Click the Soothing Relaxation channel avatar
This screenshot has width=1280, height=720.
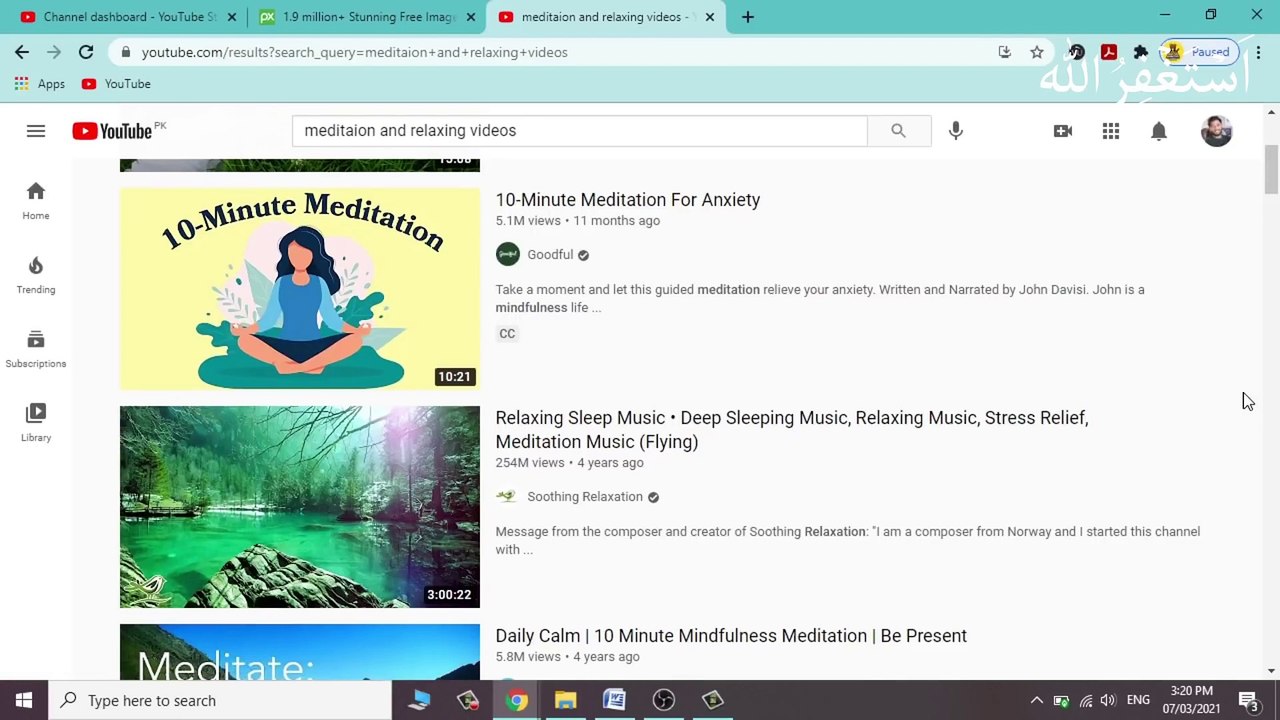[x=508, y=496]
